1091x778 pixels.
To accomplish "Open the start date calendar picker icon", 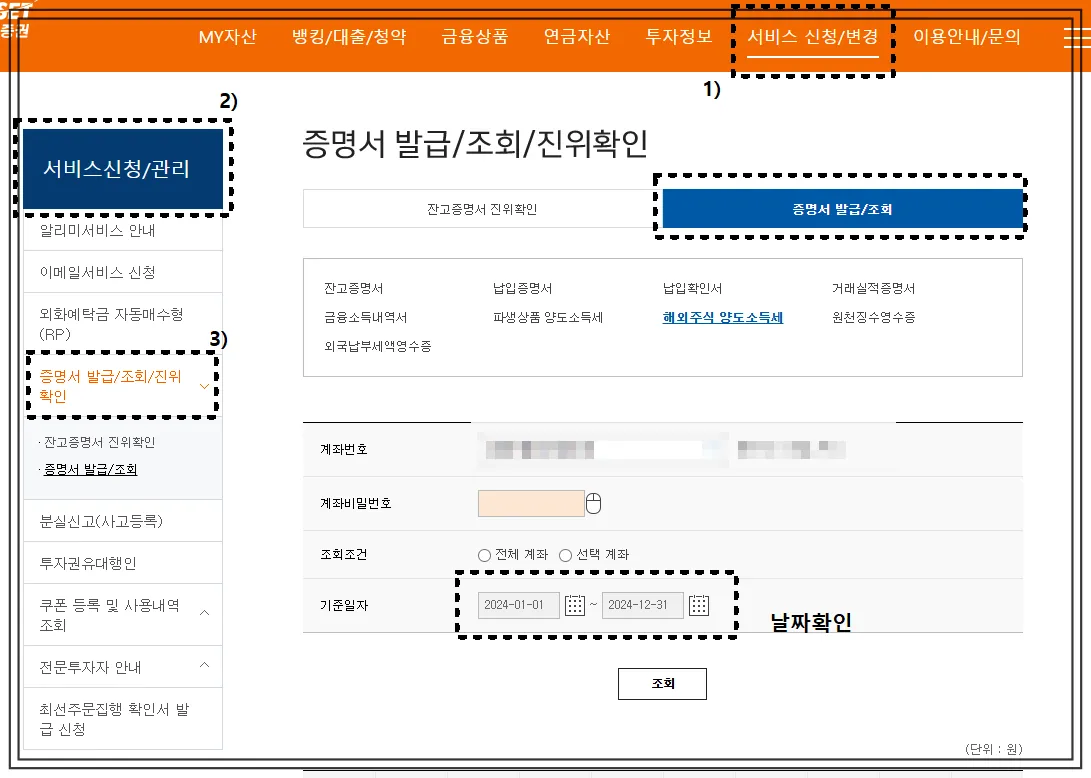I will (x=573, y=604).
